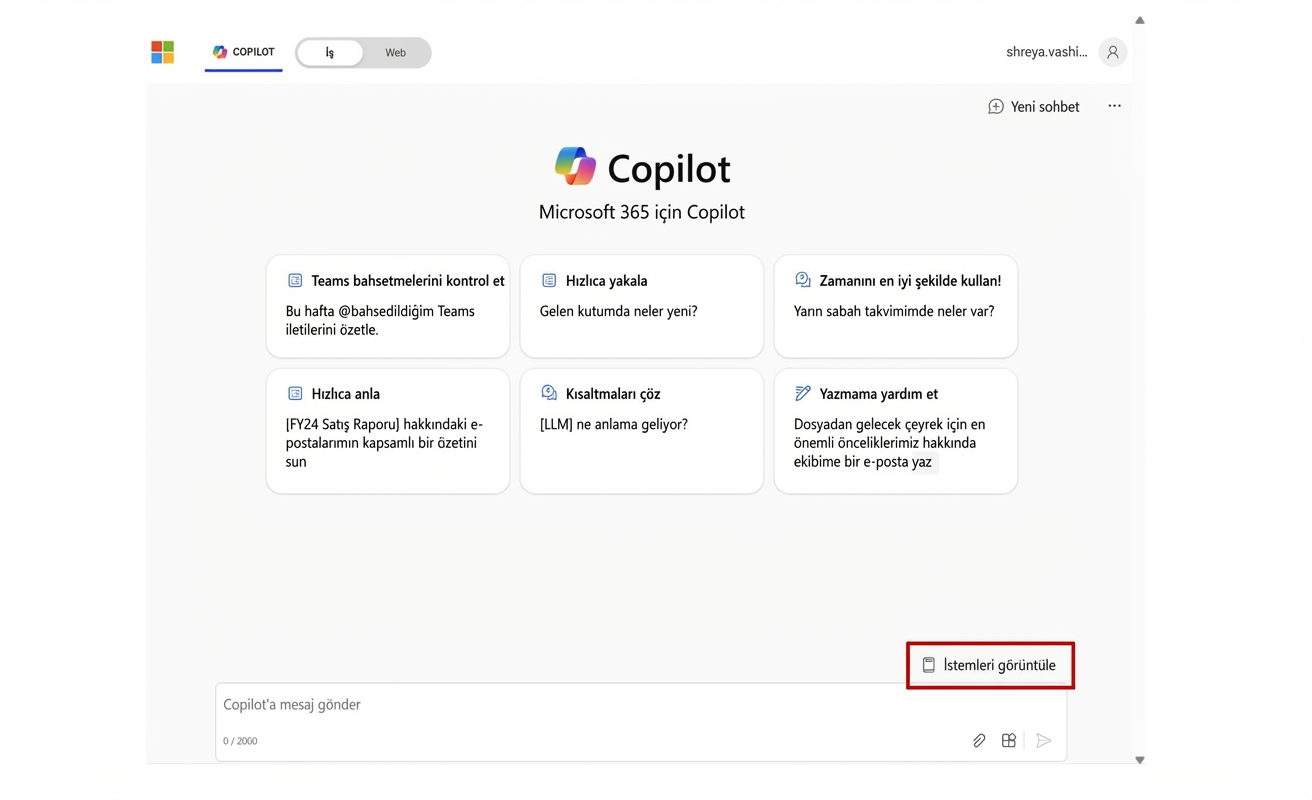
Task: Keep İş selected in the mode switch
Action: click(330, 52)
